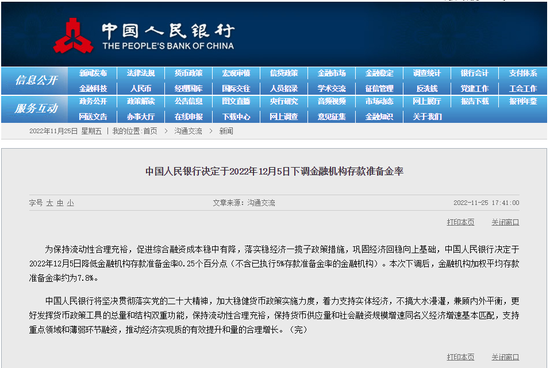Click 新闻 in the breadcrumb
Screen dimensions: 550x368
[x=226, y=131]
